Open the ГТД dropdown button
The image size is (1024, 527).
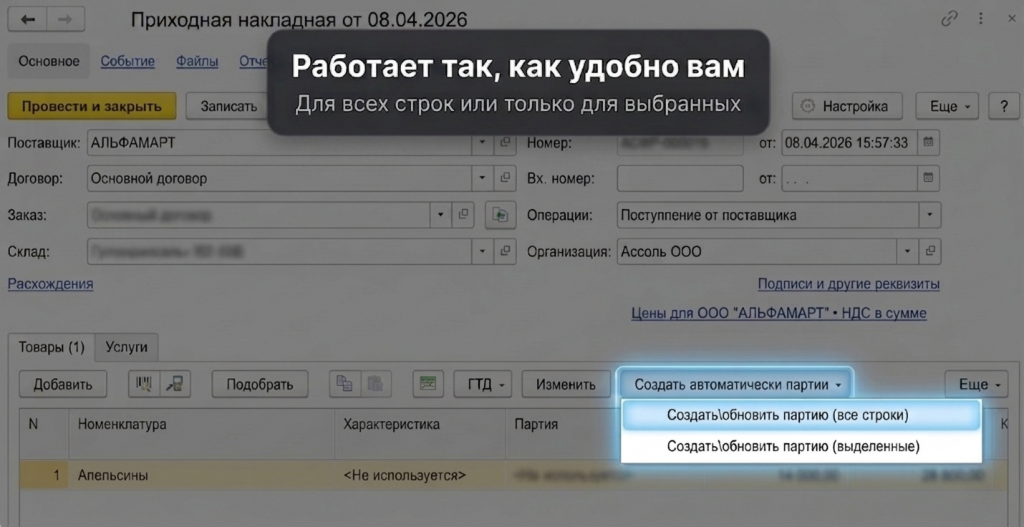click(x=483, y=384)
